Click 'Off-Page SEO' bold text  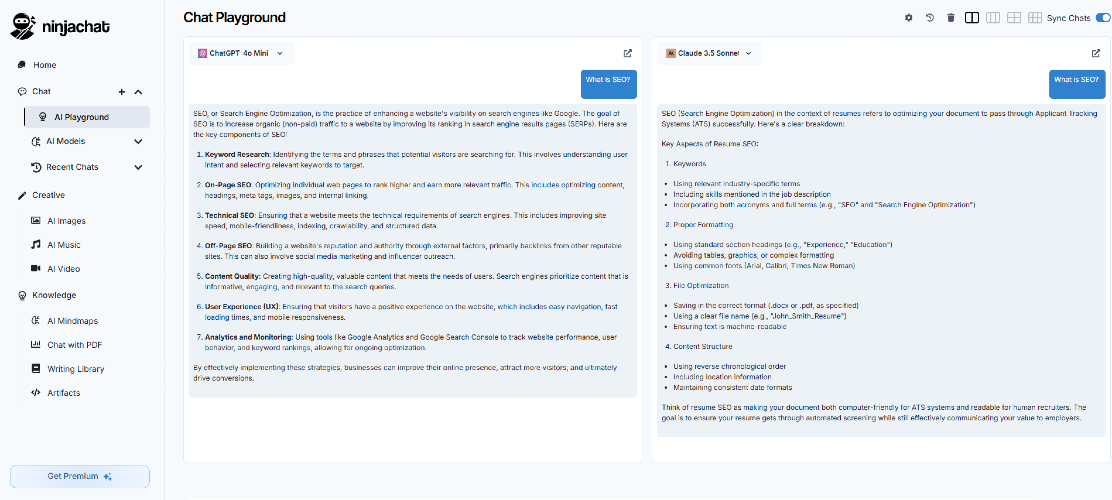click(x=229, y=246)
